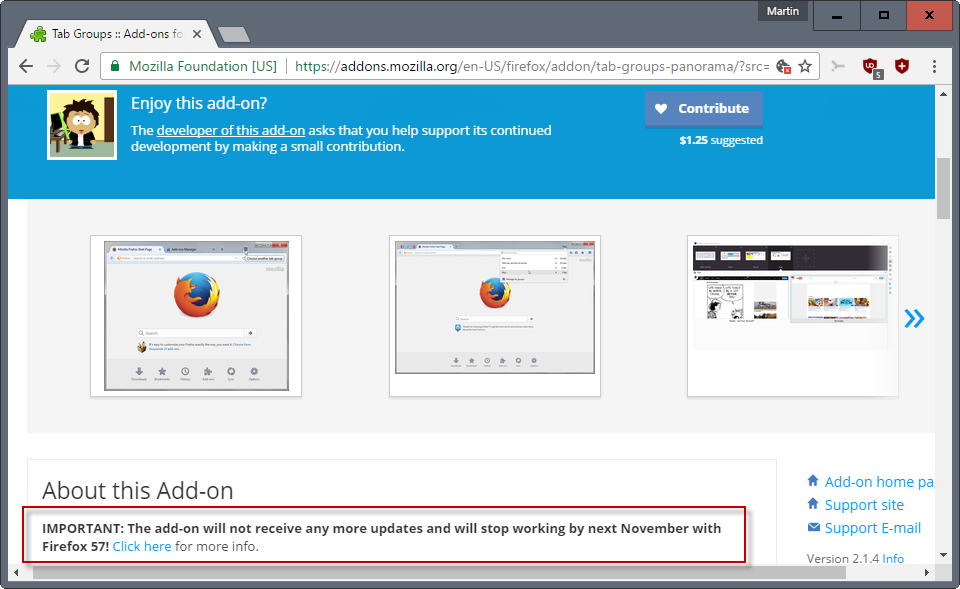Screen dimensions: 960x589
Task: Open the second screenshot with the dropdown menu
Action: pos(495,316)
